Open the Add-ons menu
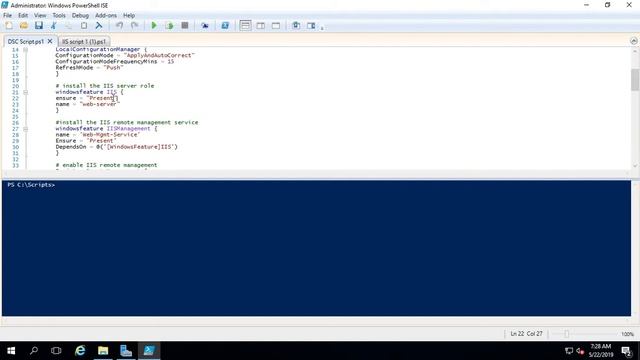The width and height of the screenshot is (640, 360). (x=106, y=16)
